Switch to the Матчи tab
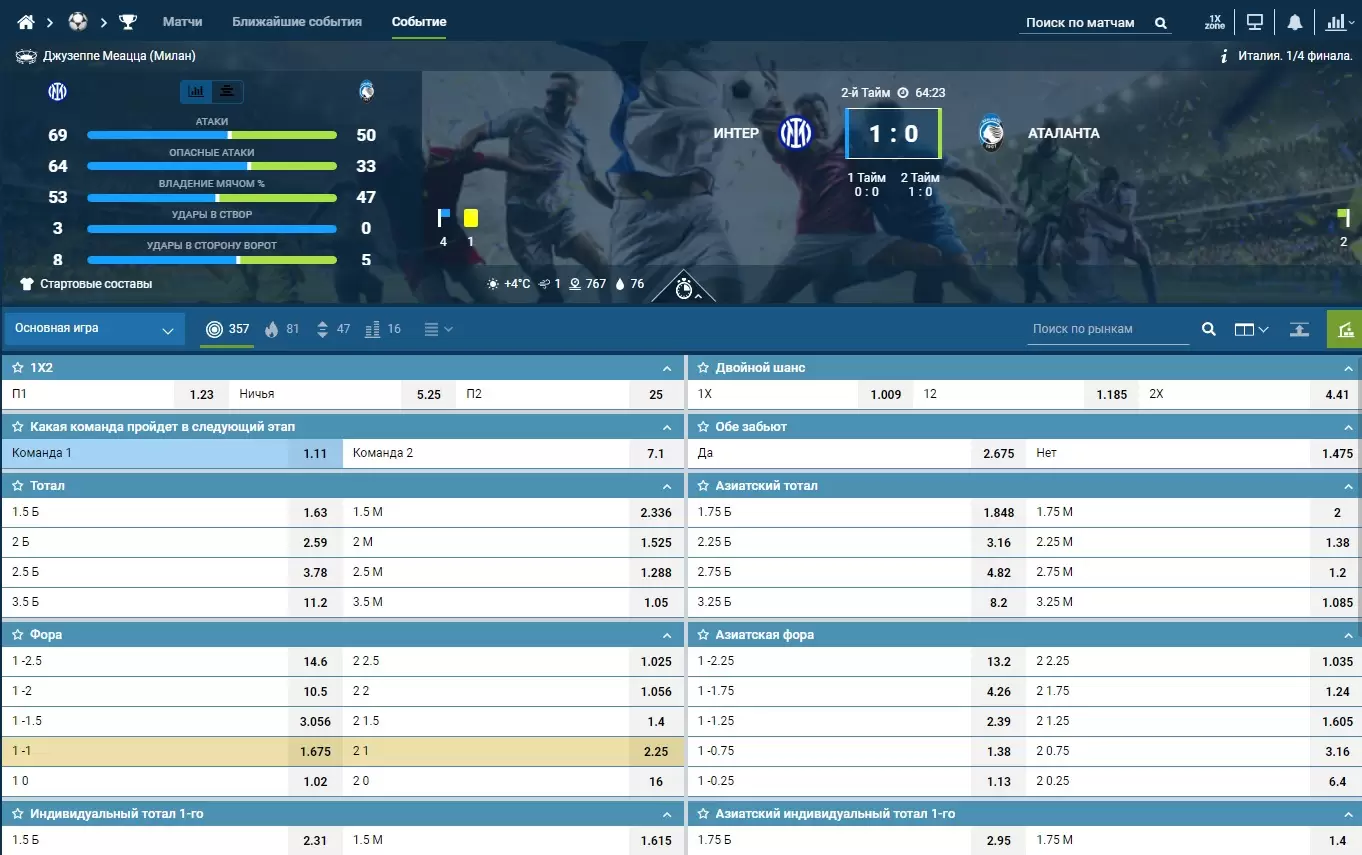This screenshot has width=1362, height=855. (x=182, y=22)
